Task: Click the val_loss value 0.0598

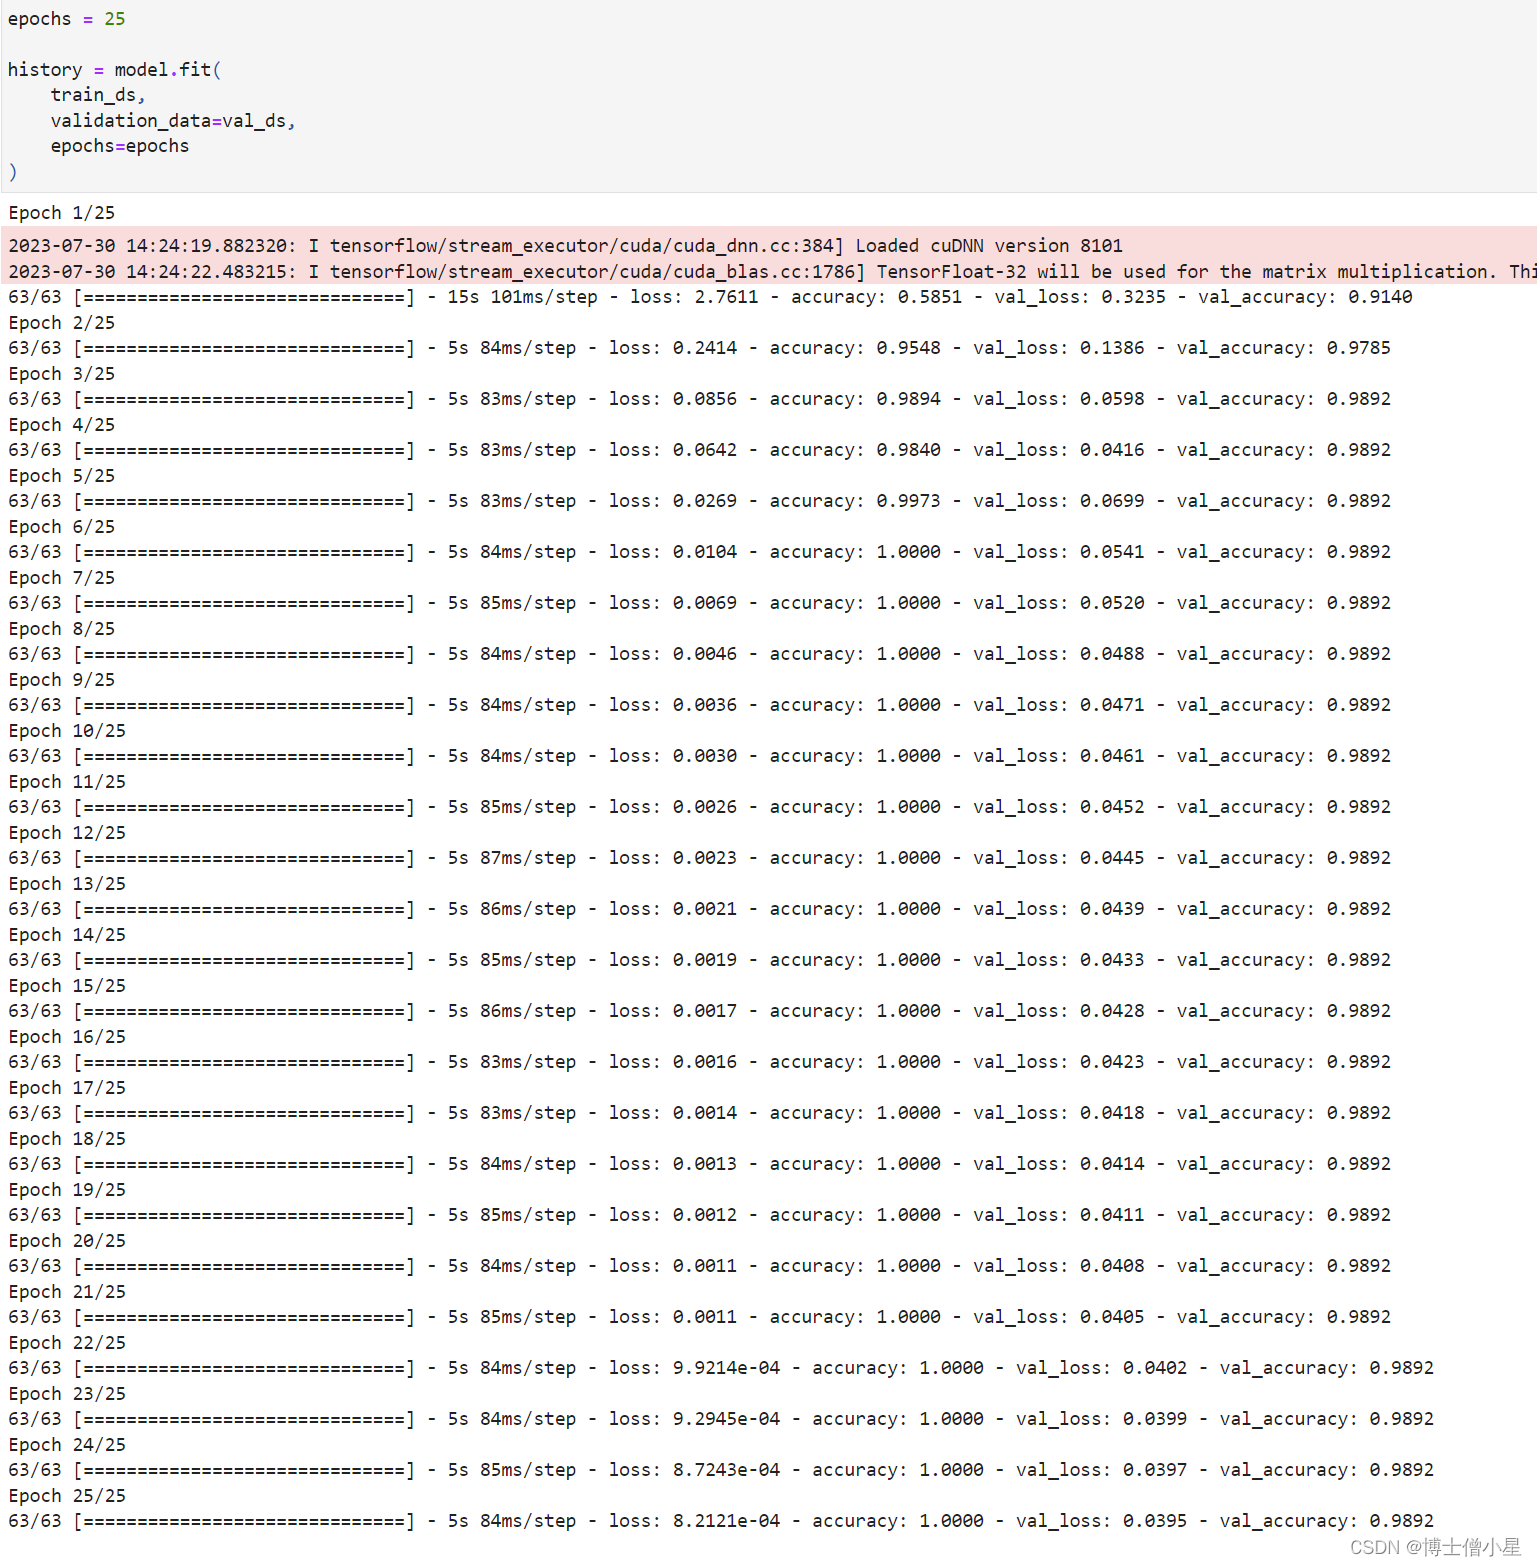Action: pos(1112,399)
